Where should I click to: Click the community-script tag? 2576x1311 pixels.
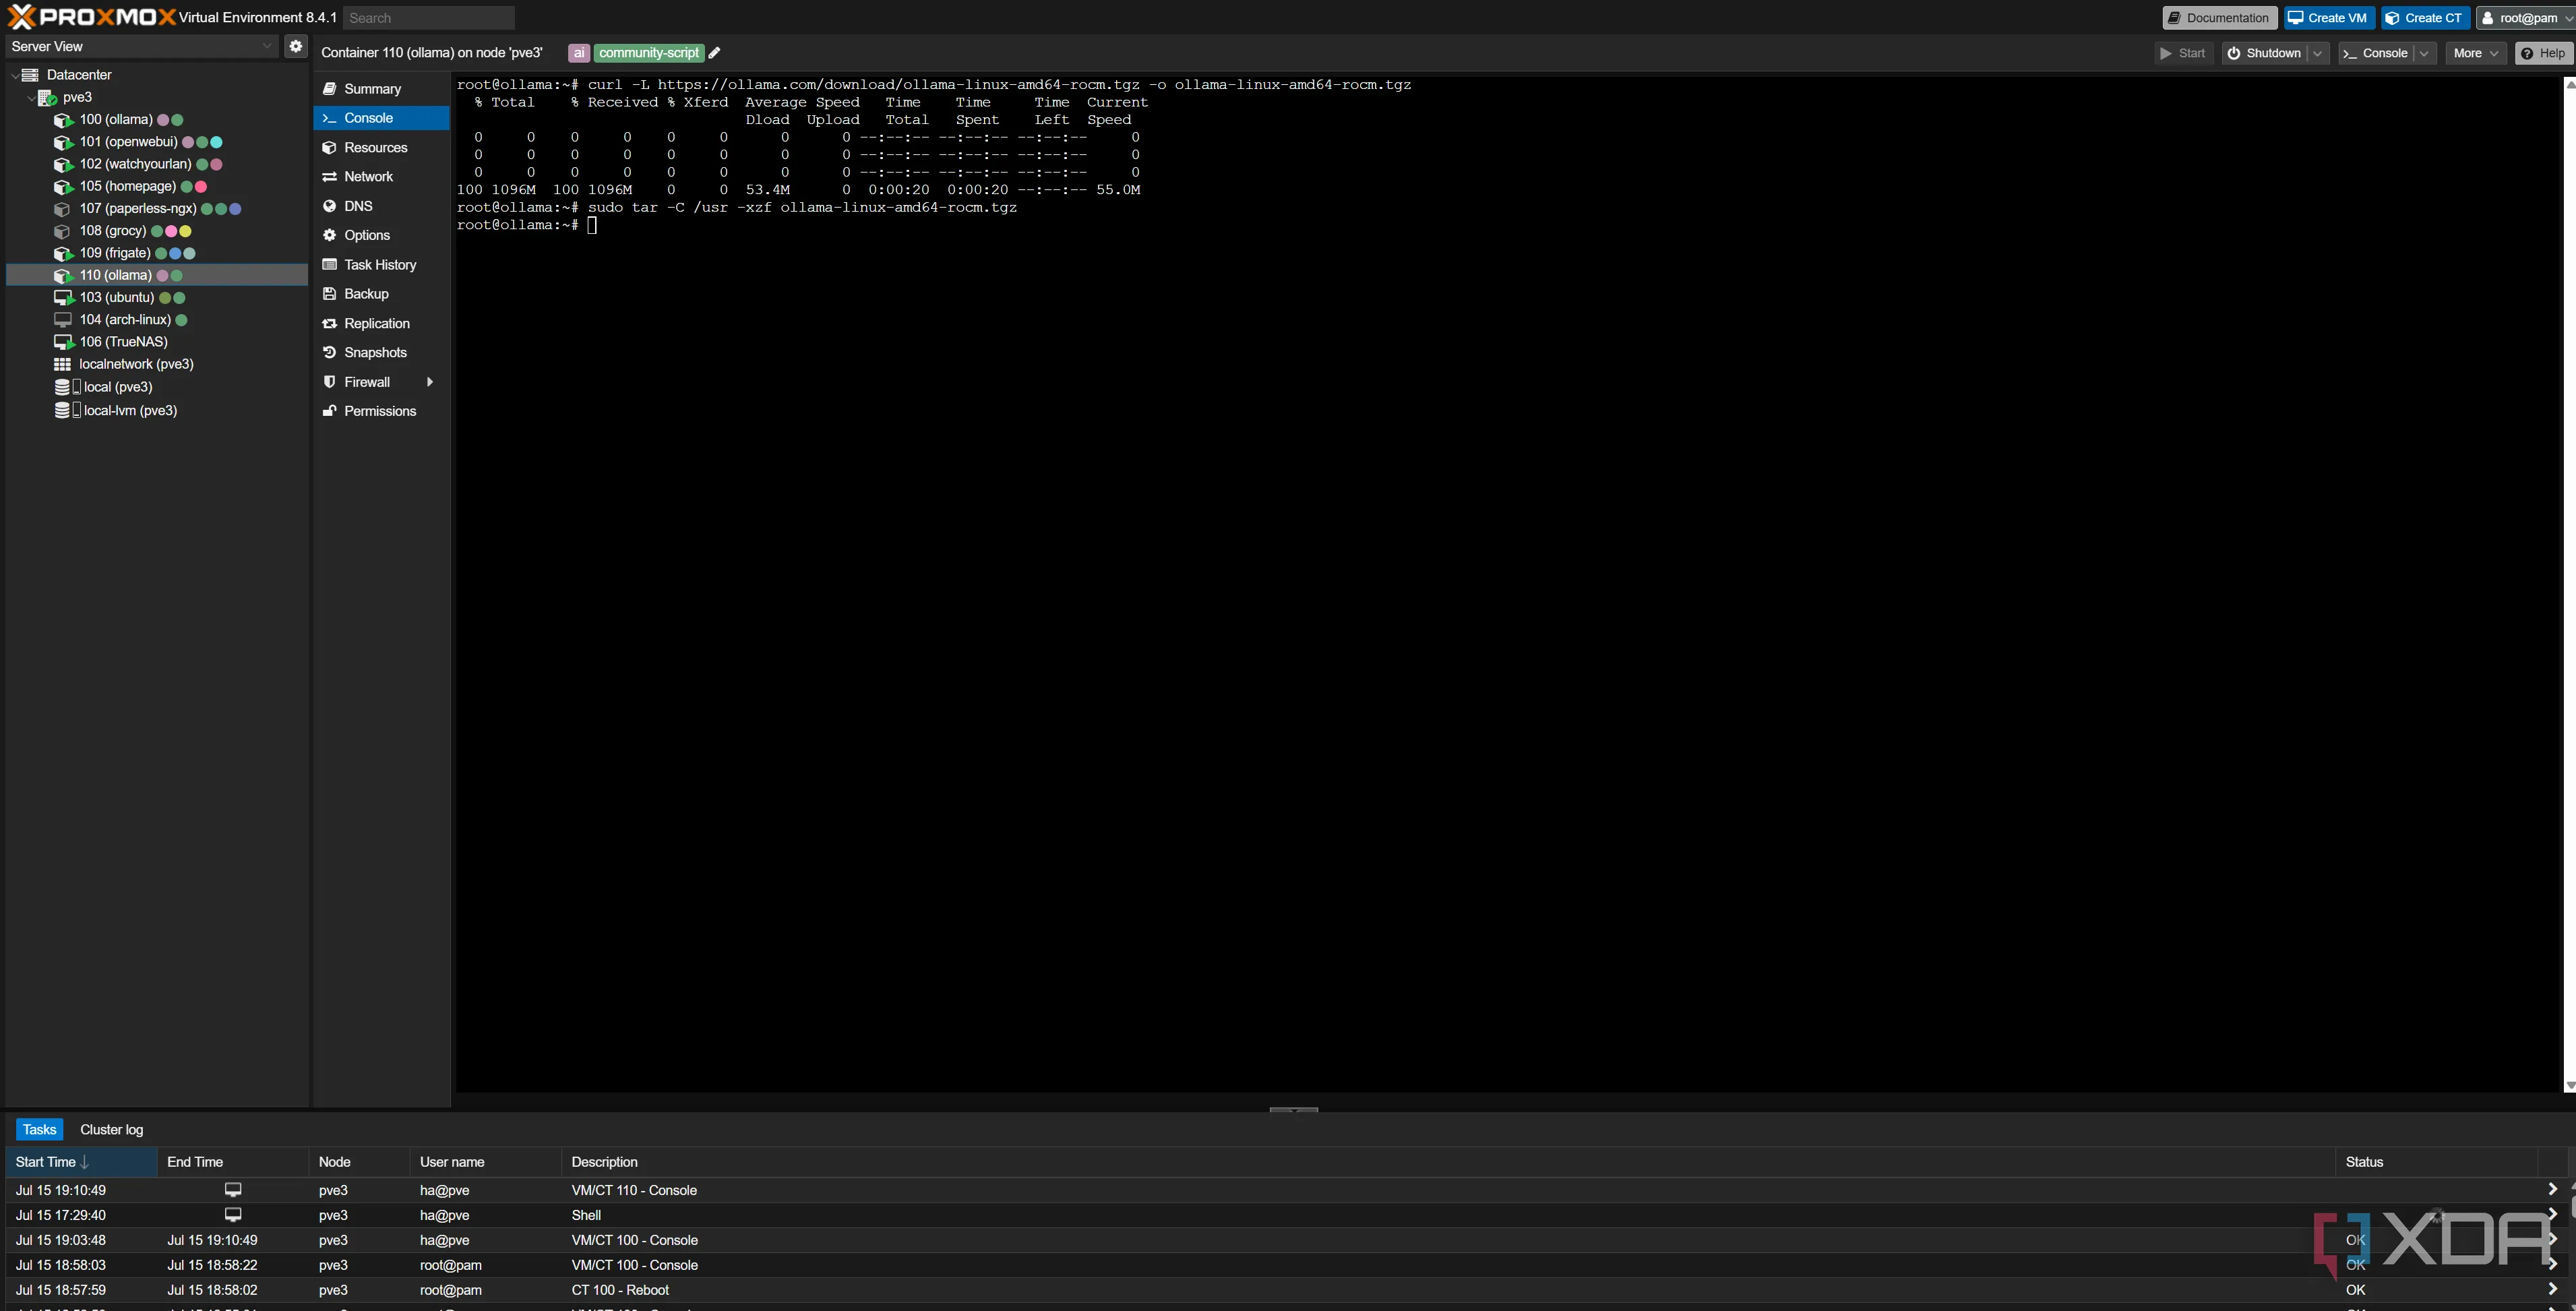click(x=649, y=53)
